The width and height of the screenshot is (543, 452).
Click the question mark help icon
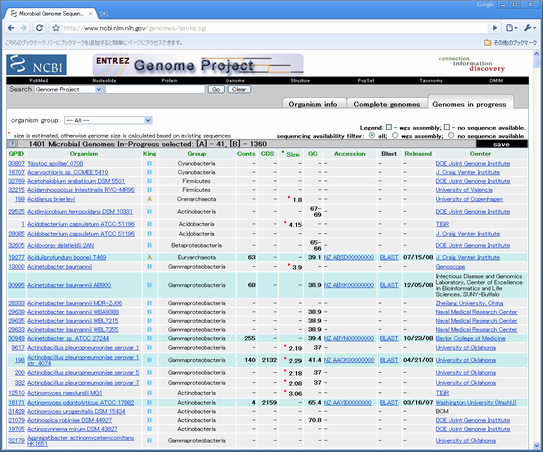(x=12, y=144)
